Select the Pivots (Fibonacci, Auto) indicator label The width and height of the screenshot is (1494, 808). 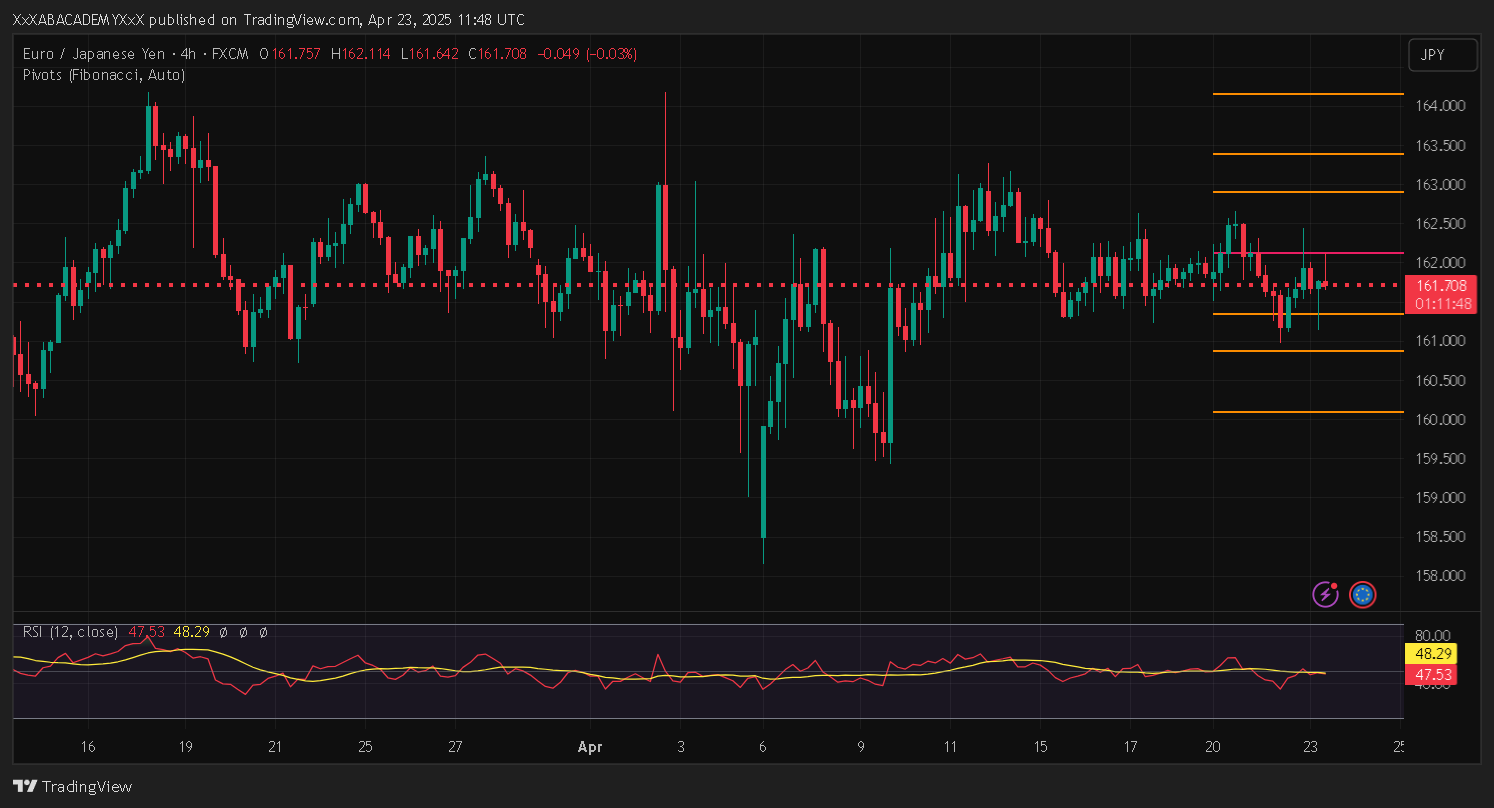[103, 75]
